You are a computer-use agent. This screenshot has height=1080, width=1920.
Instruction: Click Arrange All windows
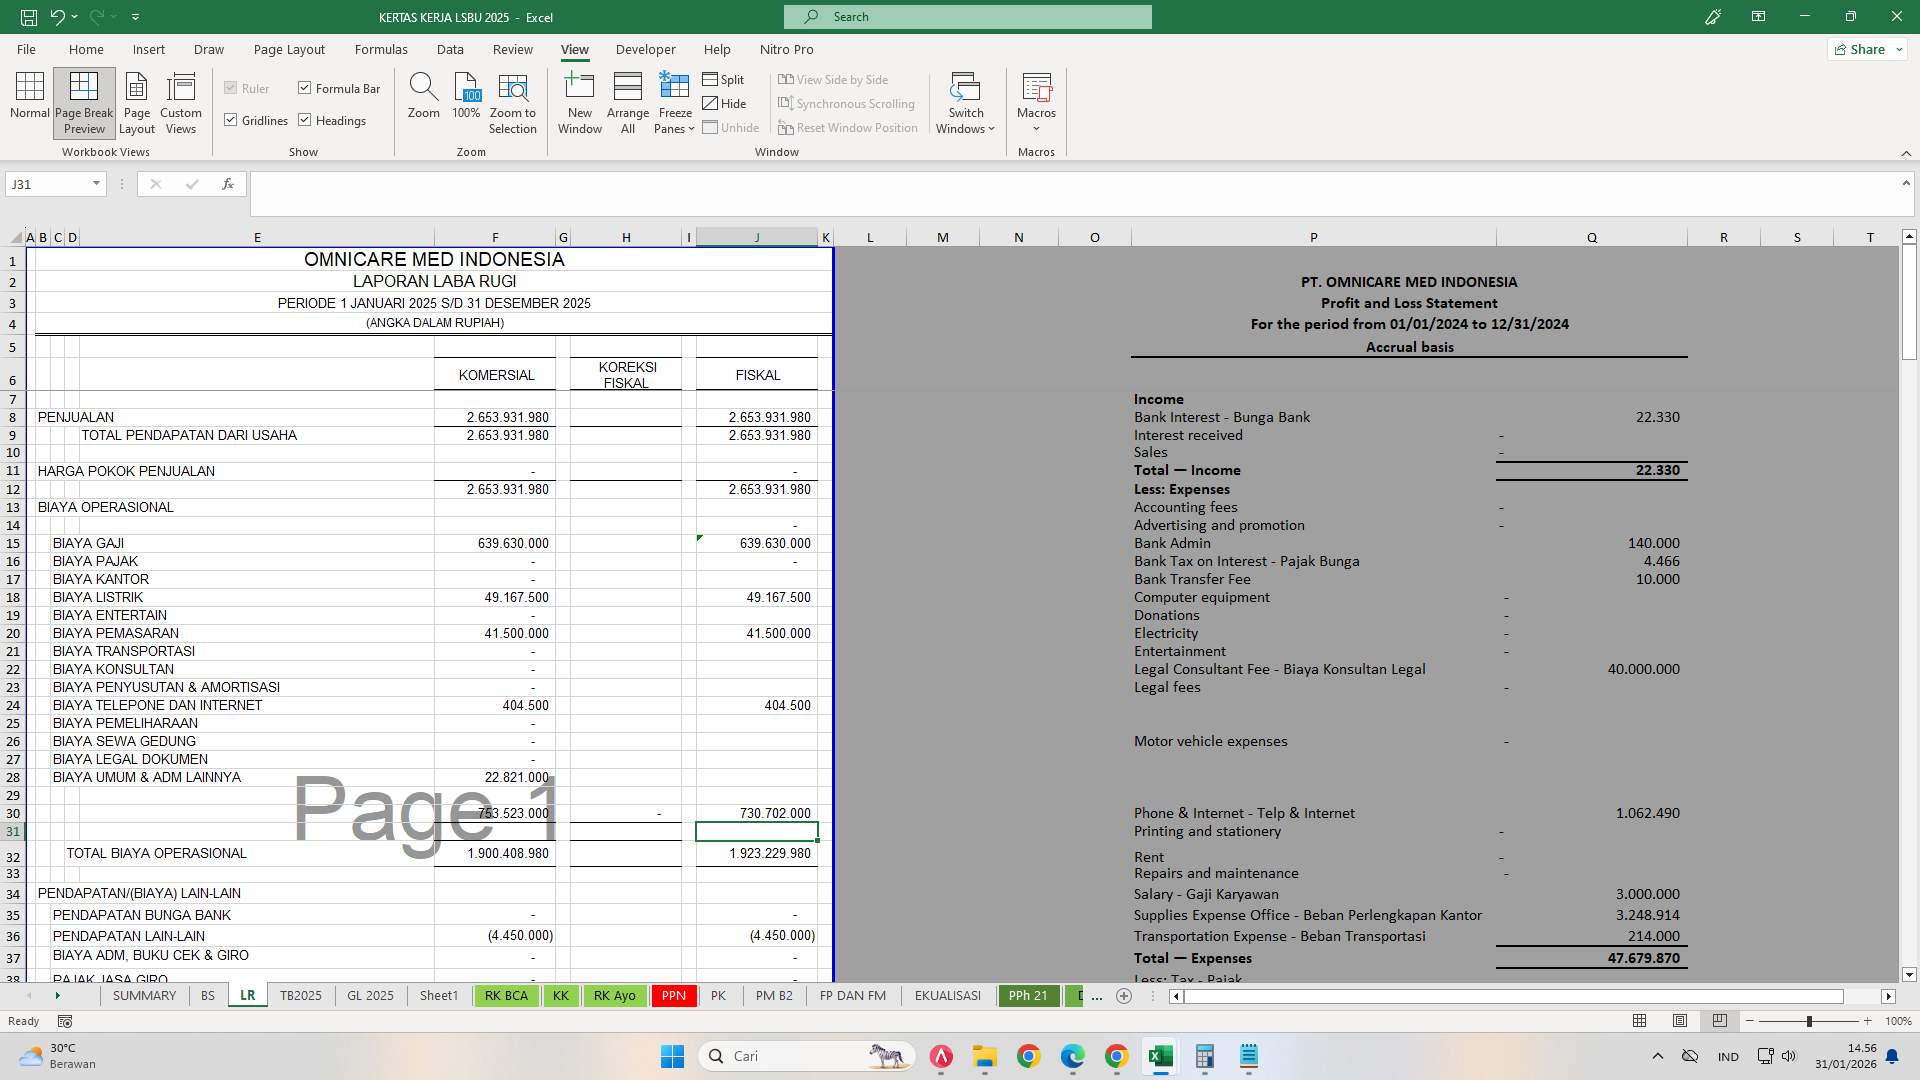(627, 100)
